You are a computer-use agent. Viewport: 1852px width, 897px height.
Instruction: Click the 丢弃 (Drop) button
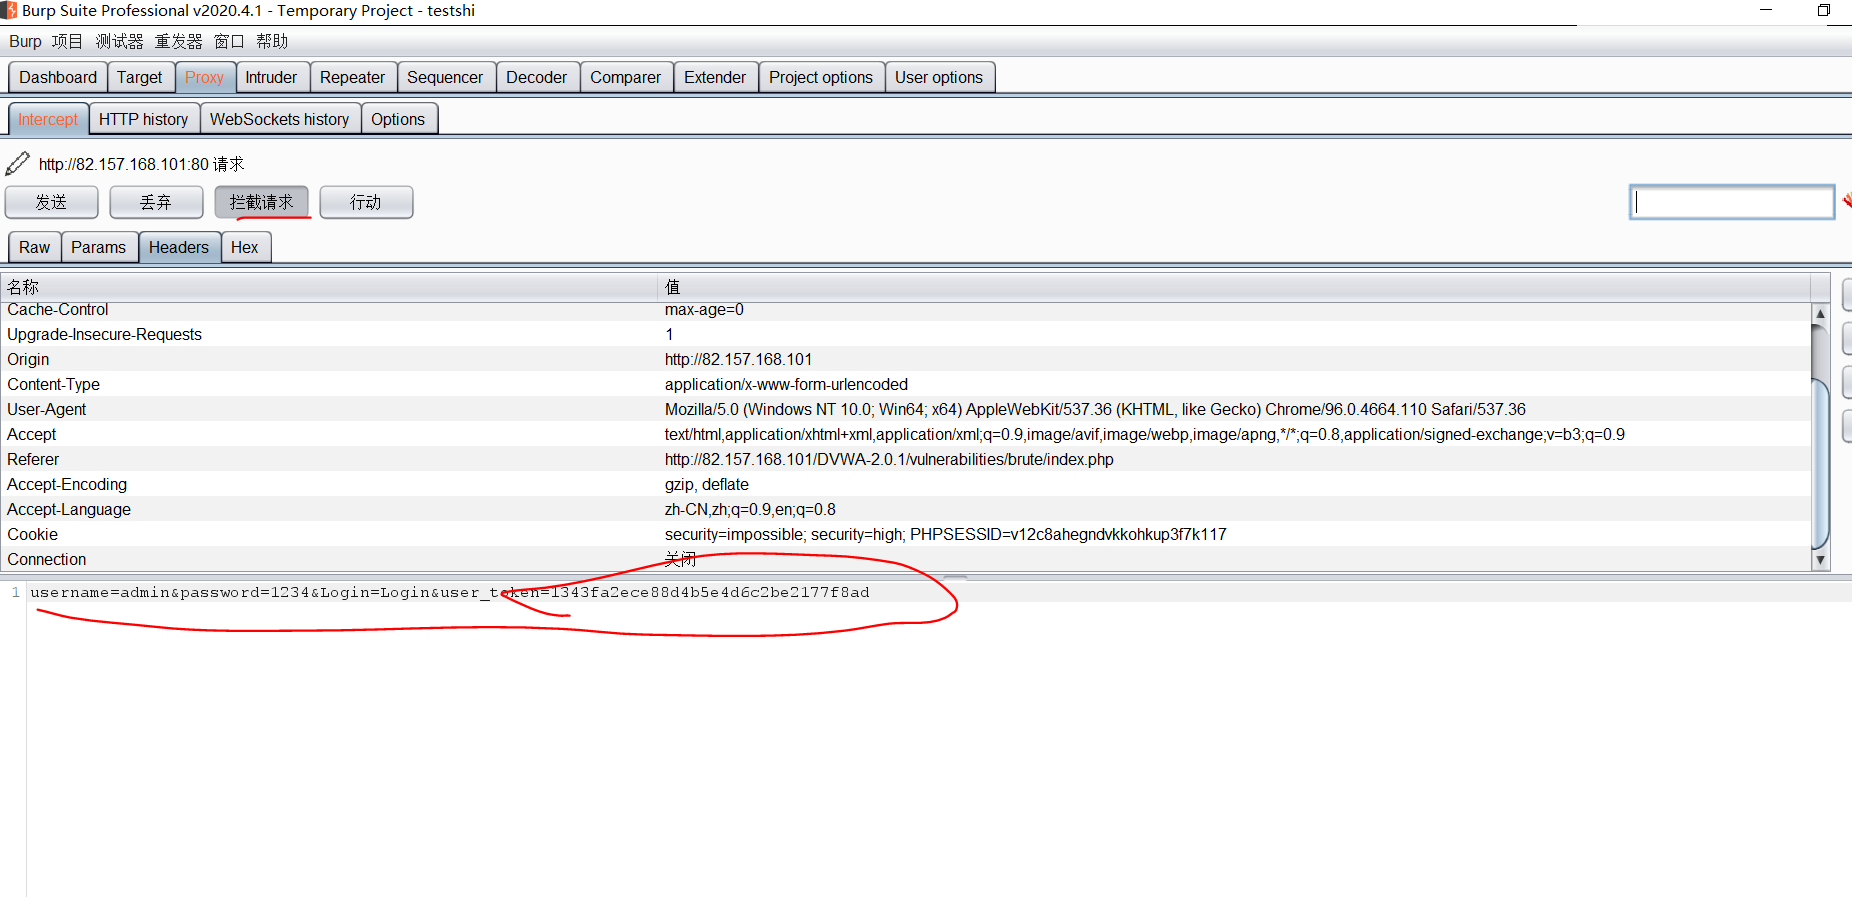[156, 202]
